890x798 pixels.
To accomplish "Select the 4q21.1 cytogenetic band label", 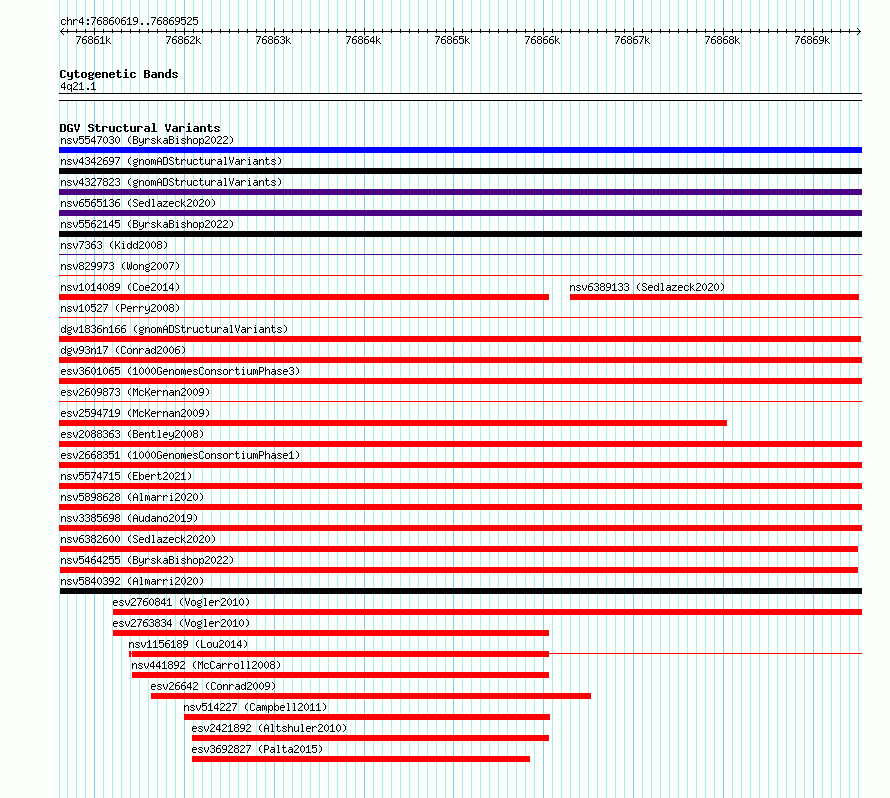I will click(78, 86).
